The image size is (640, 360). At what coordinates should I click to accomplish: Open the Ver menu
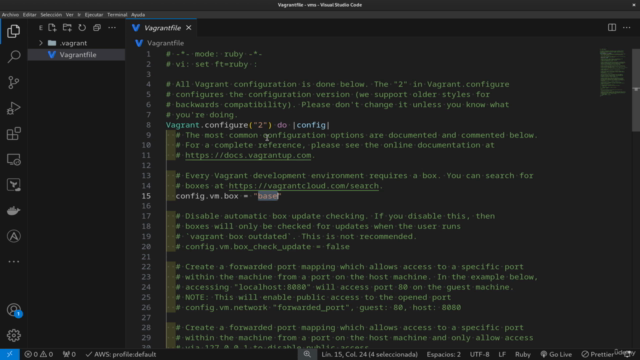point(69,15)
